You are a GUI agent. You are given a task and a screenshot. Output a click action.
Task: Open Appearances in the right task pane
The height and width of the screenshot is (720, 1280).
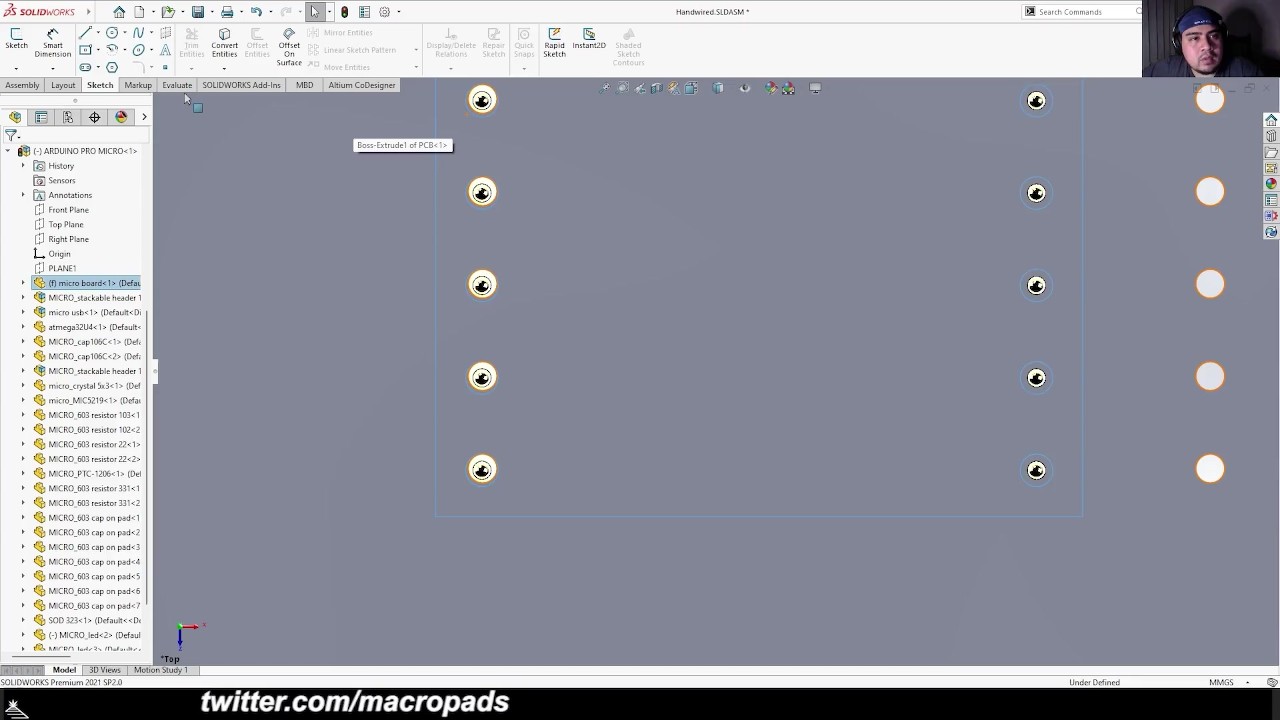(x=1271, y=184)
